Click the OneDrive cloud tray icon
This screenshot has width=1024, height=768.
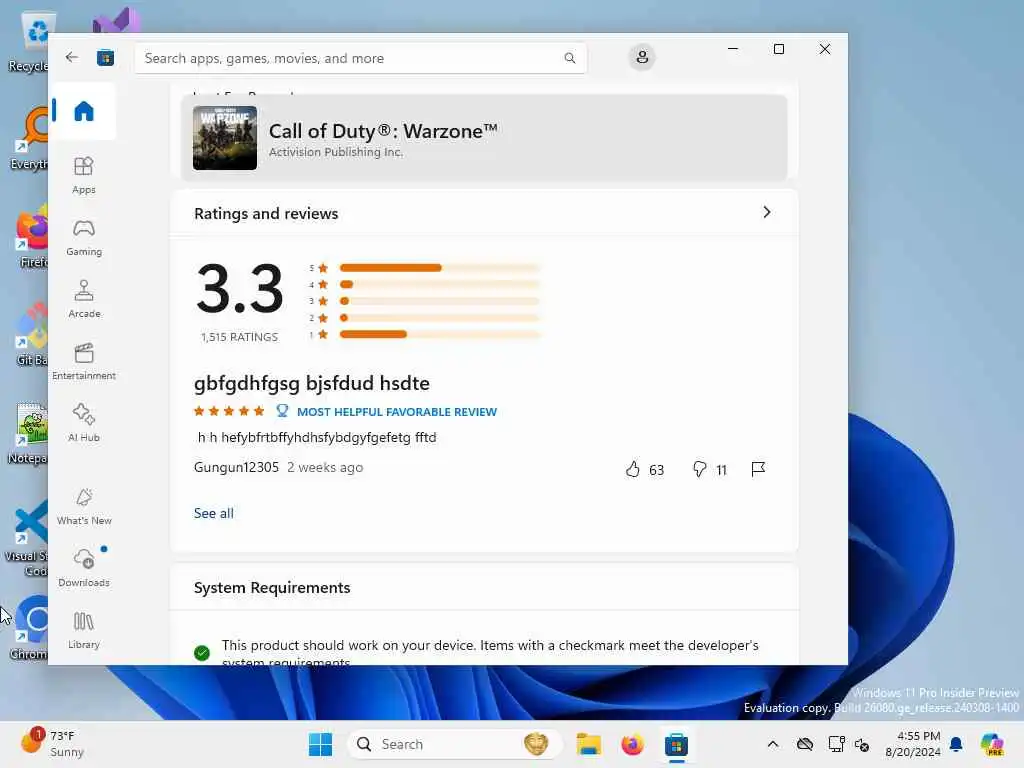click(x=805, y=744)
